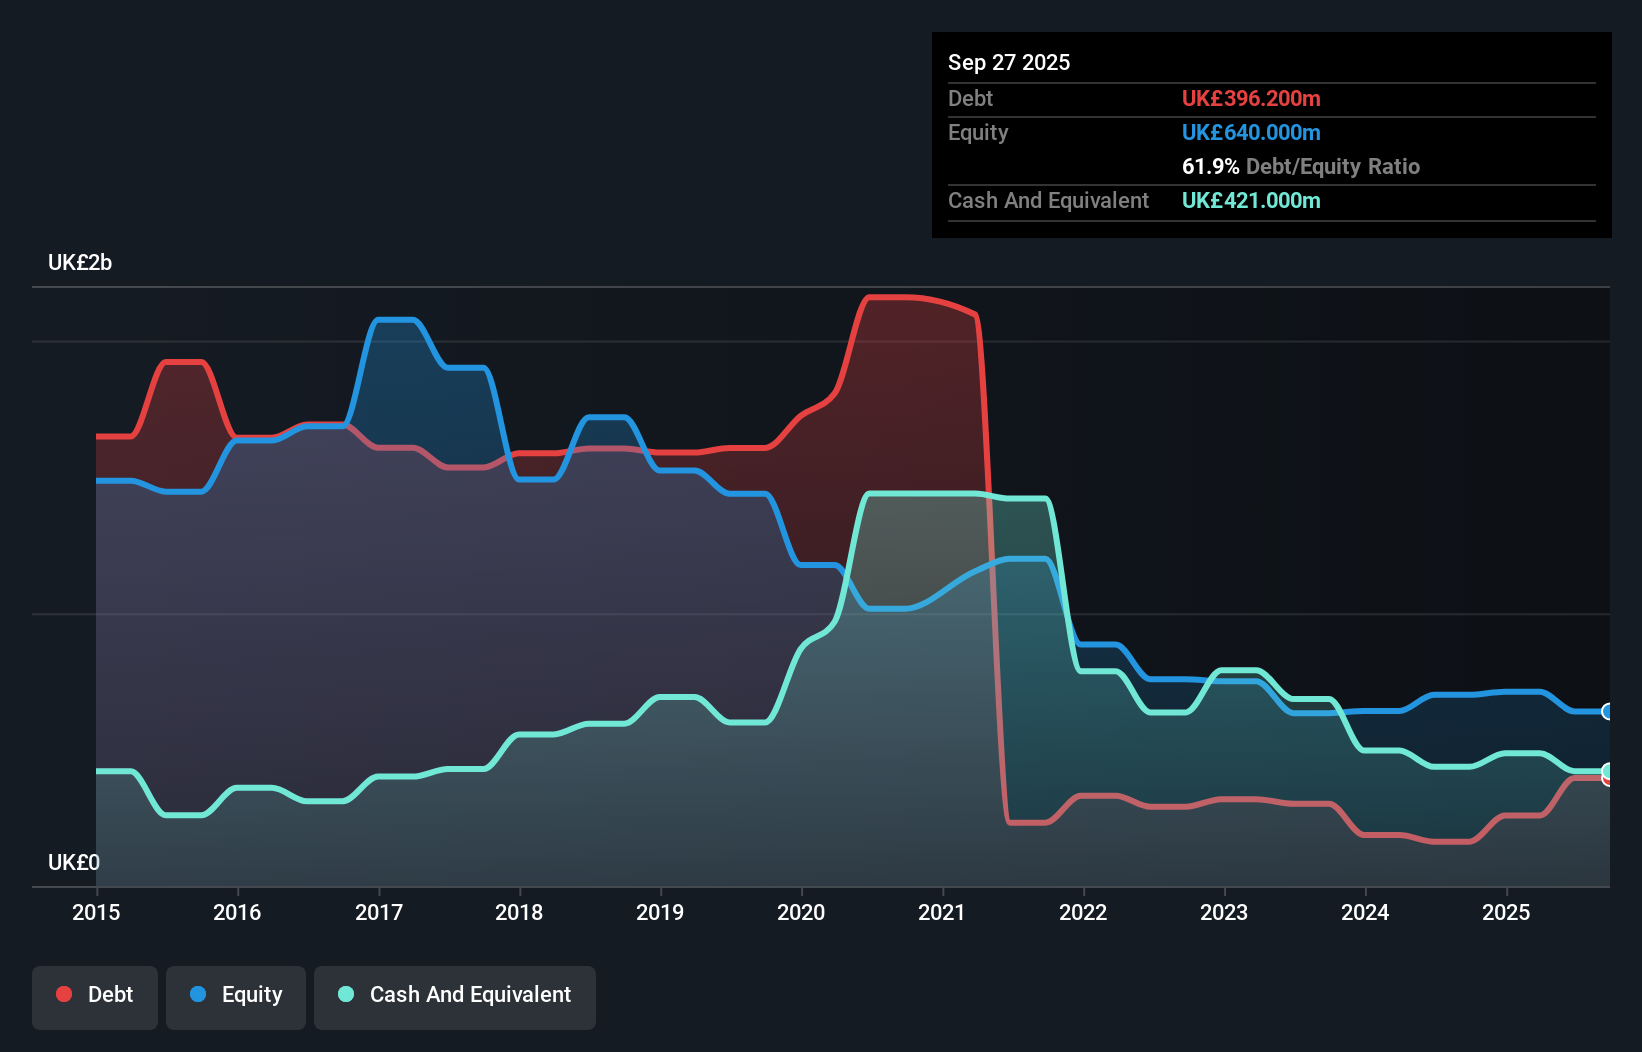Click the UK£396.200m Debt value
1642x1052 pixels.
pyautogui.click(x=1251, y=98)
